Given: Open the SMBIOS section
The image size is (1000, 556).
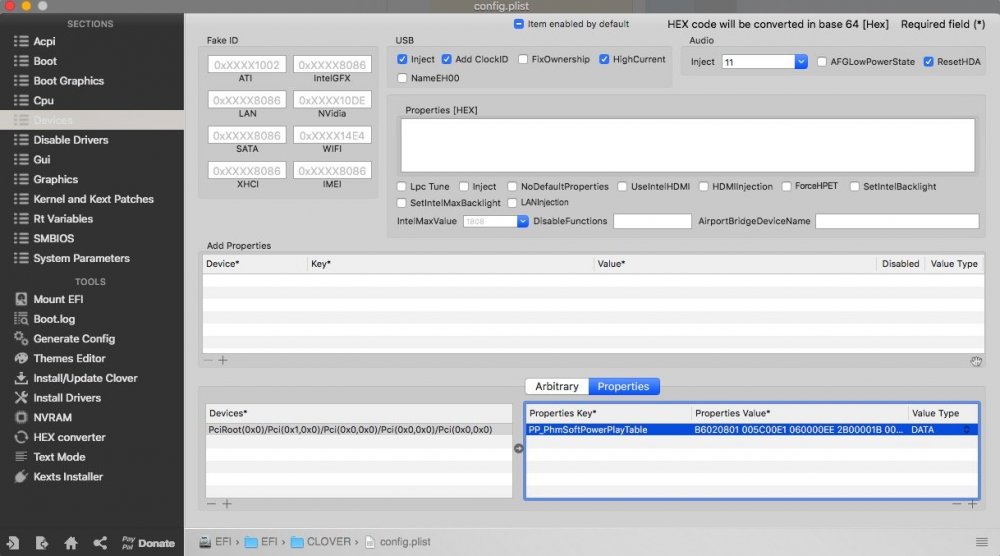Looking at the screenshot, I should pyautogui.click(x=54, y=238).
